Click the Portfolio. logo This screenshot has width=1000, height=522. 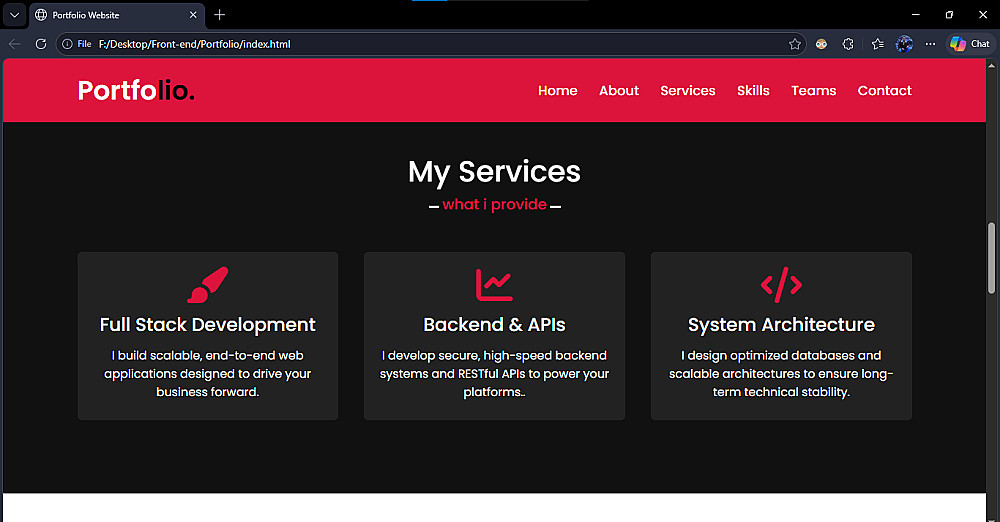pyautogui.click(x=136, y=91)
